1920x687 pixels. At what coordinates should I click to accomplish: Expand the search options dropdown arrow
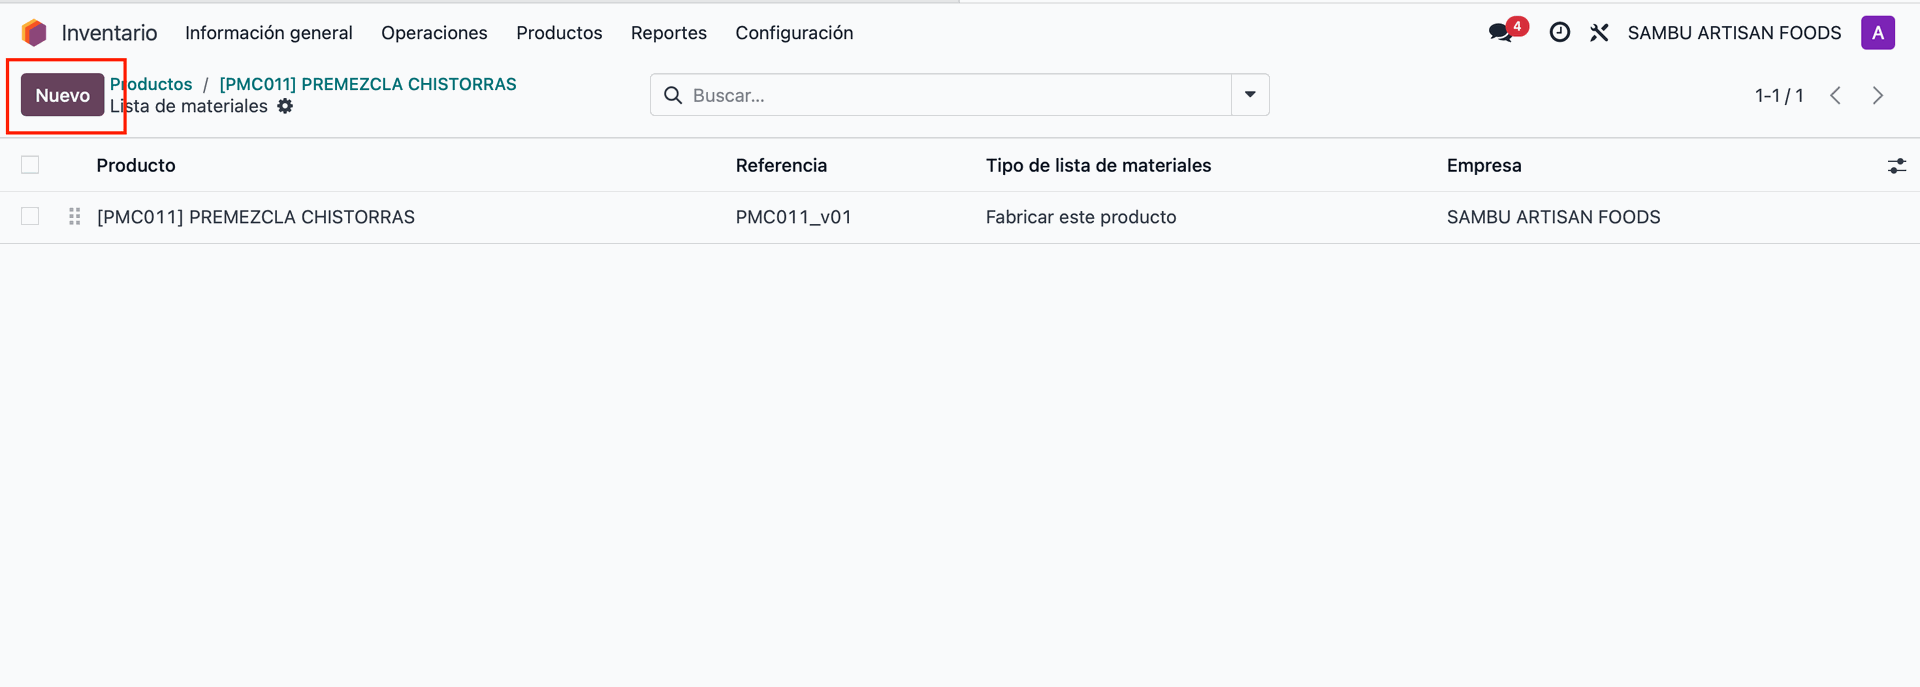coord(1250,95)
